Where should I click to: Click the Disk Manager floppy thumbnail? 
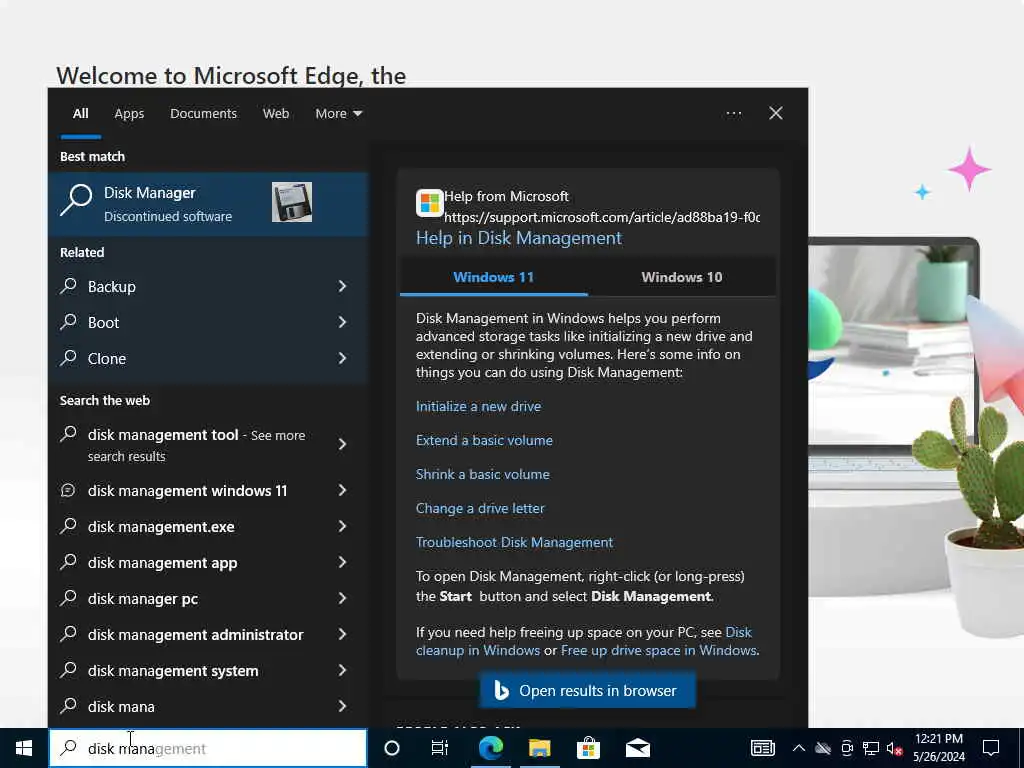click(x=292, y=202)
